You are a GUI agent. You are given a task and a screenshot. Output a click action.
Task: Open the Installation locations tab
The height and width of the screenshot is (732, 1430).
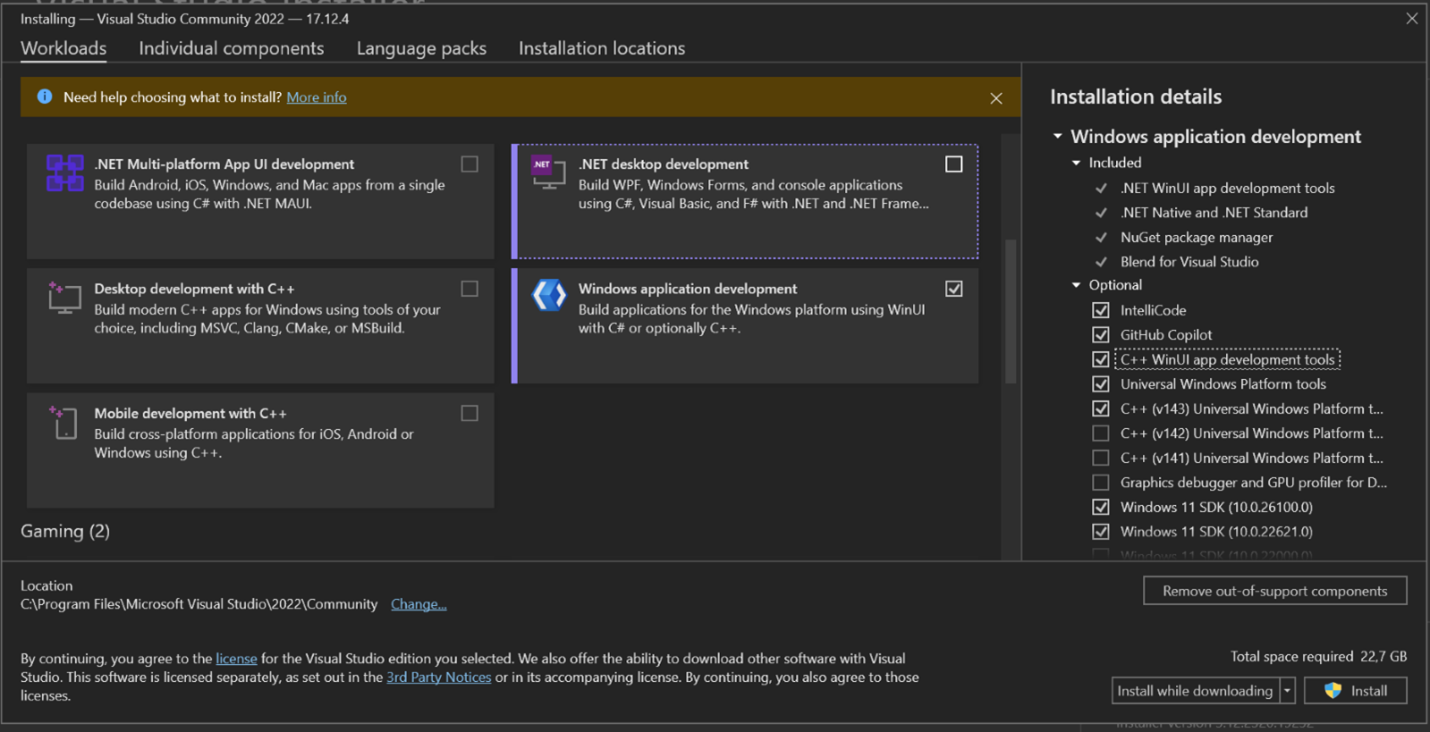tap(602, 48)
